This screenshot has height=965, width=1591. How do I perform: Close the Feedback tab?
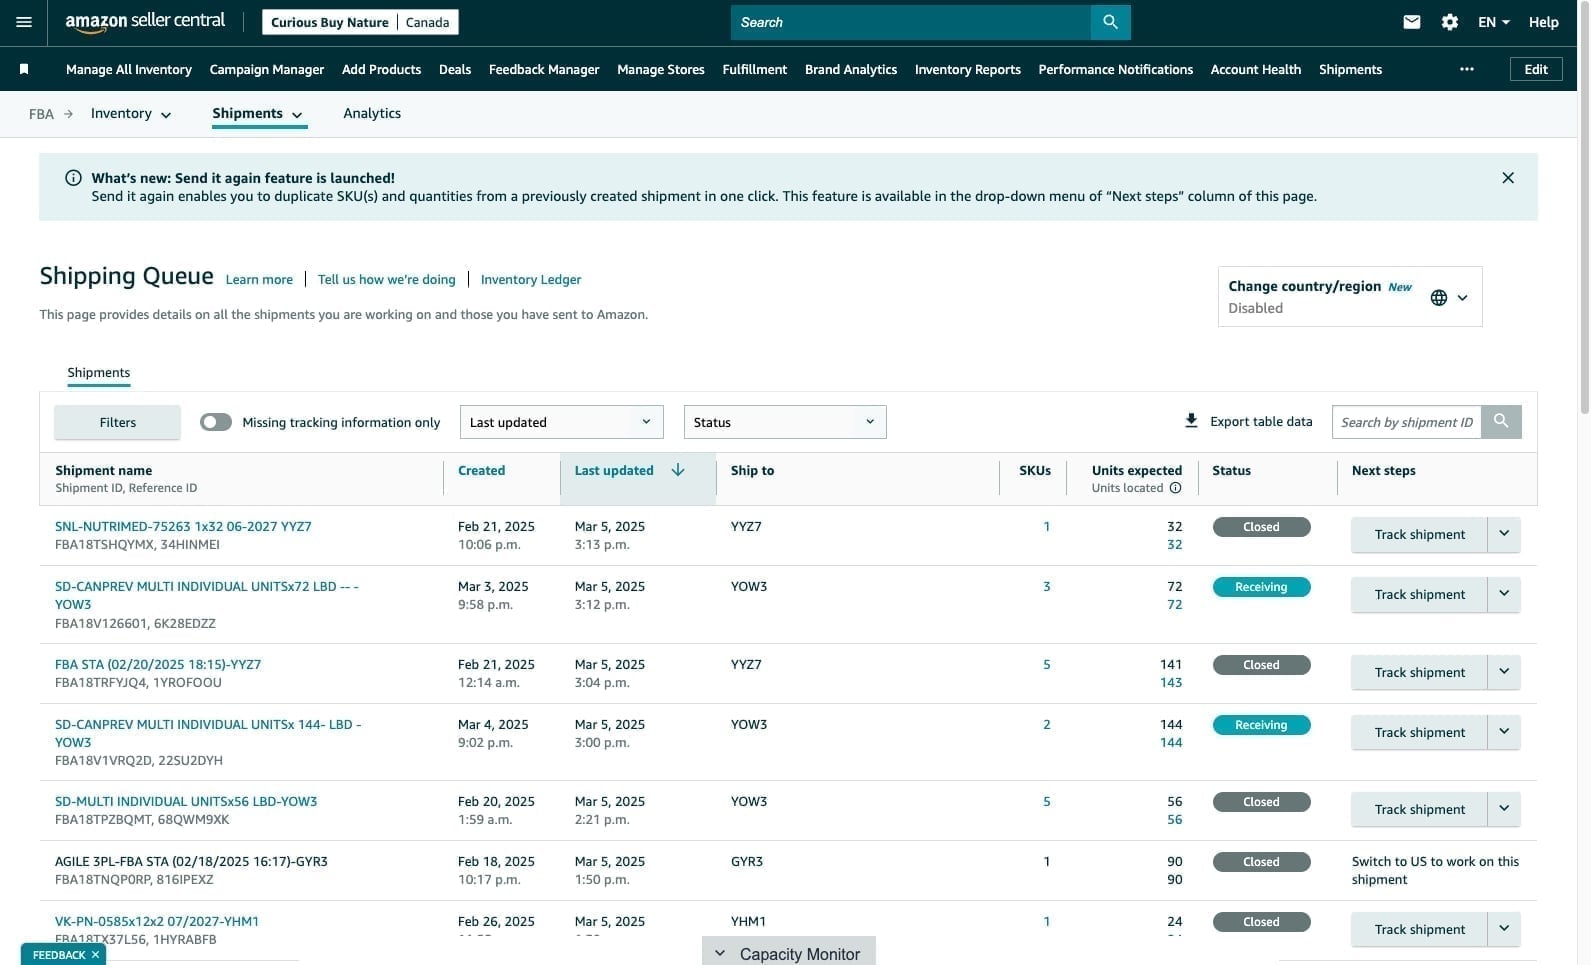(96, 955)
